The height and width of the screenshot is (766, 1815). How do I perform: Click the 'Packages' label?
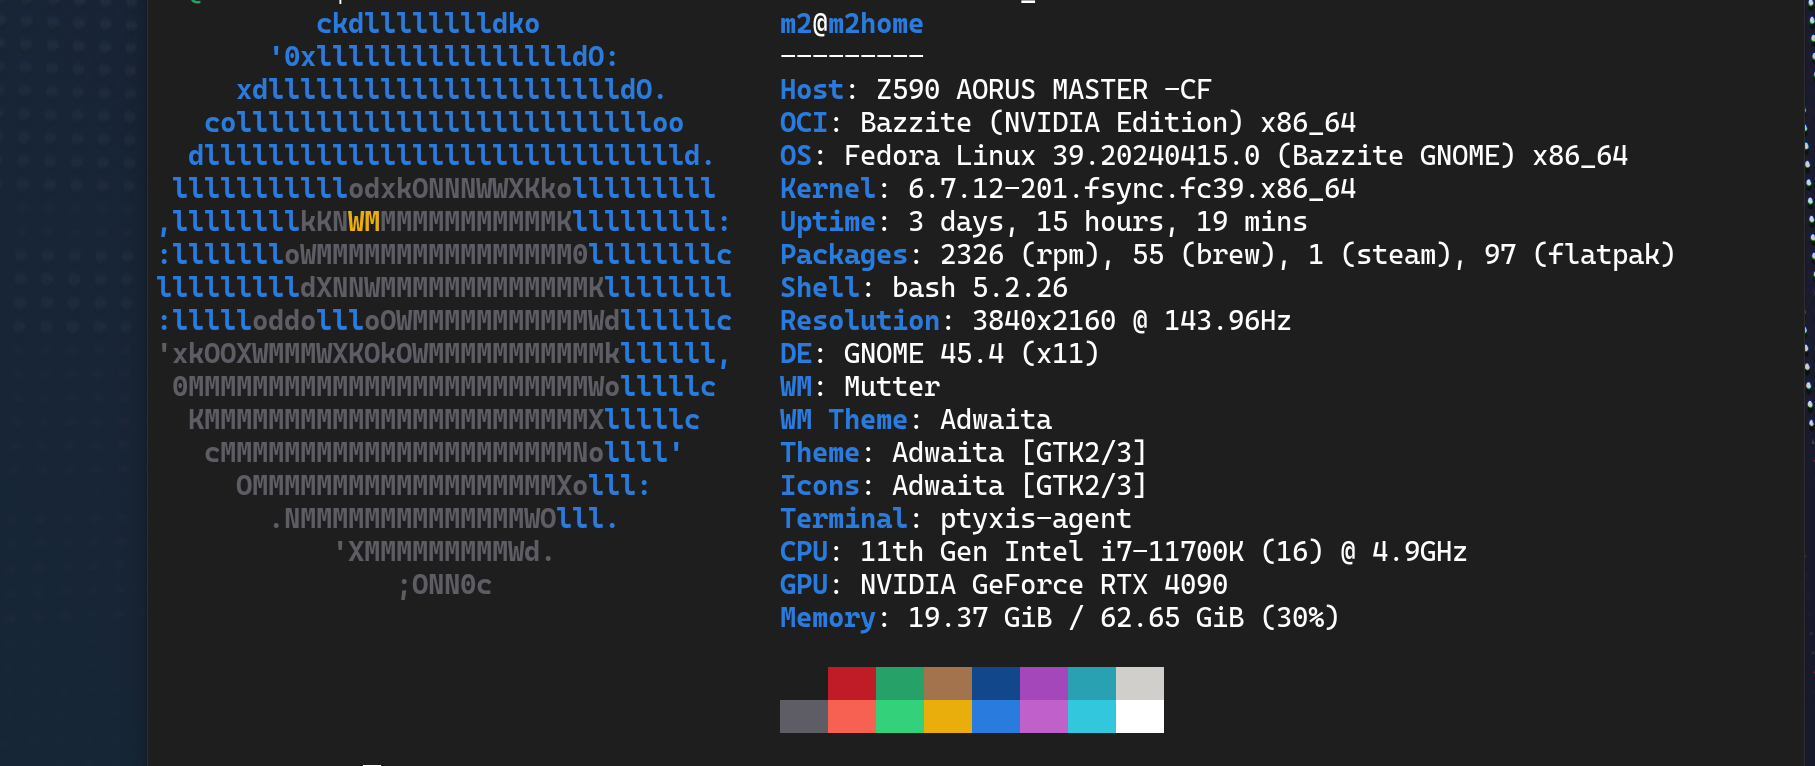pyautogui.click(x=844, y=255)
